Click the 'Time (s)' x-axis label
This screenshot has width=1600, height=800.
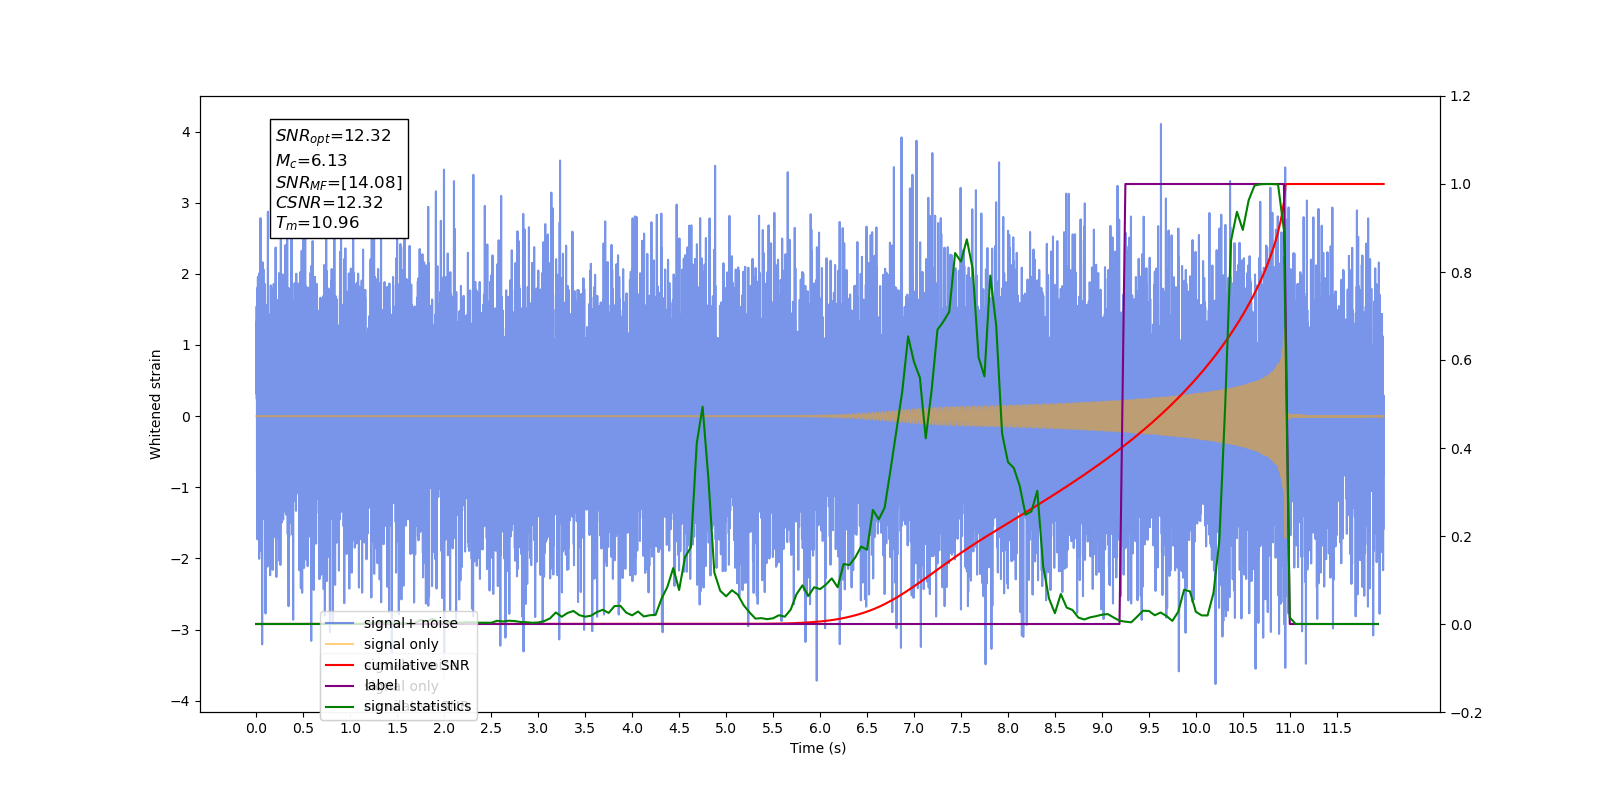click(x=818, y=748)
